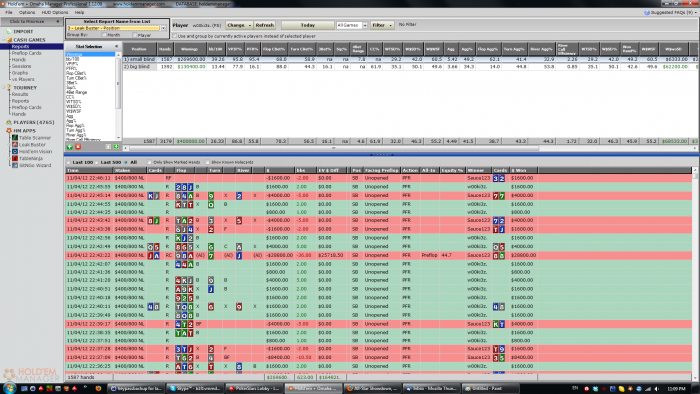Viewport: 700px width, 394px height.
Task: Check Only Show Marked Hands
Action: point(150,162)
